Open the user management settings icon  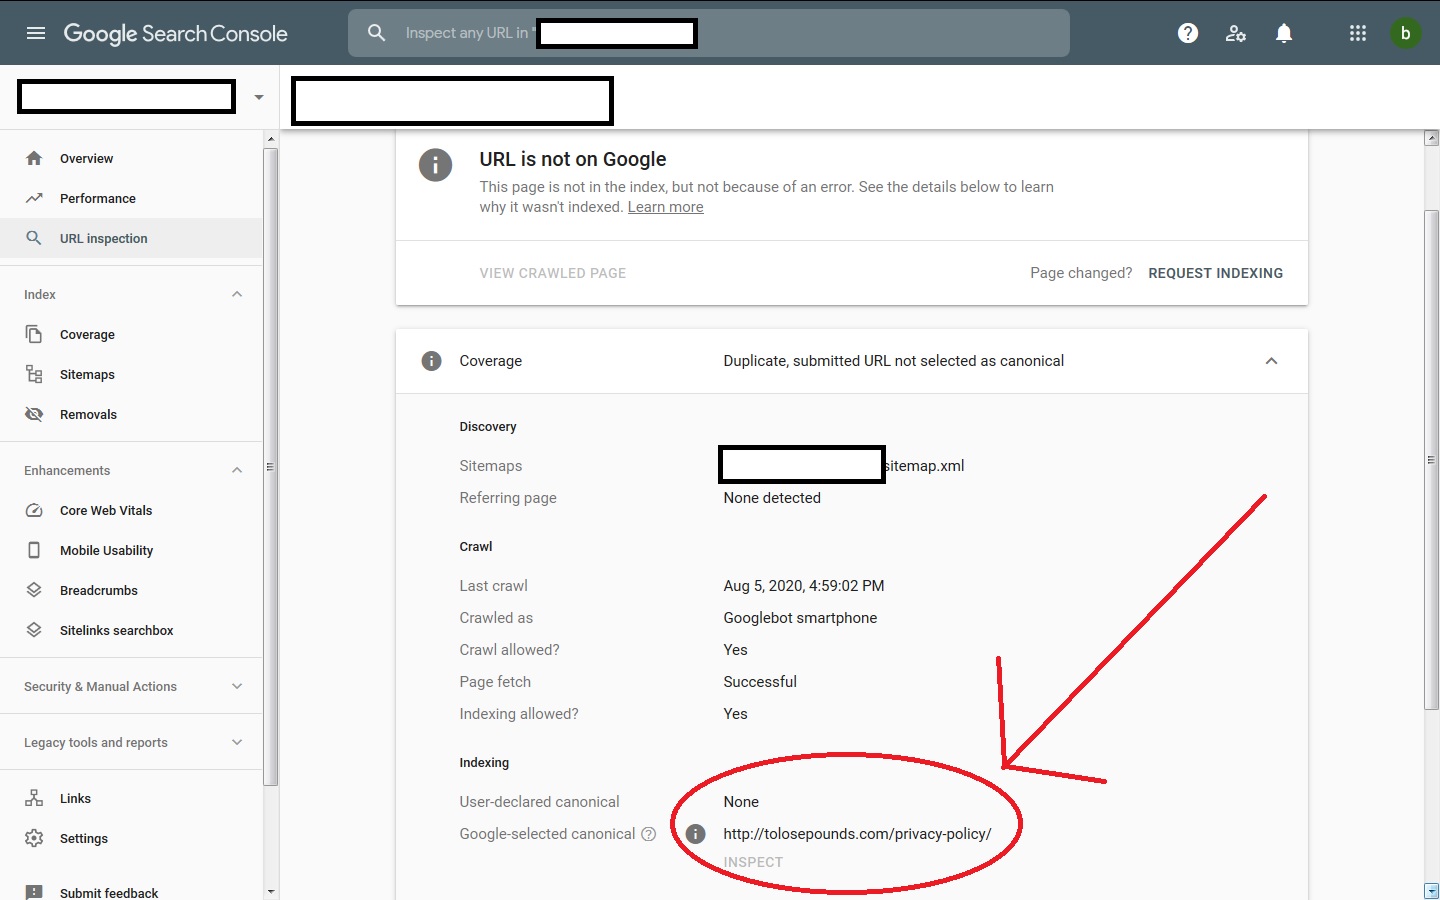coord(1236,33)
